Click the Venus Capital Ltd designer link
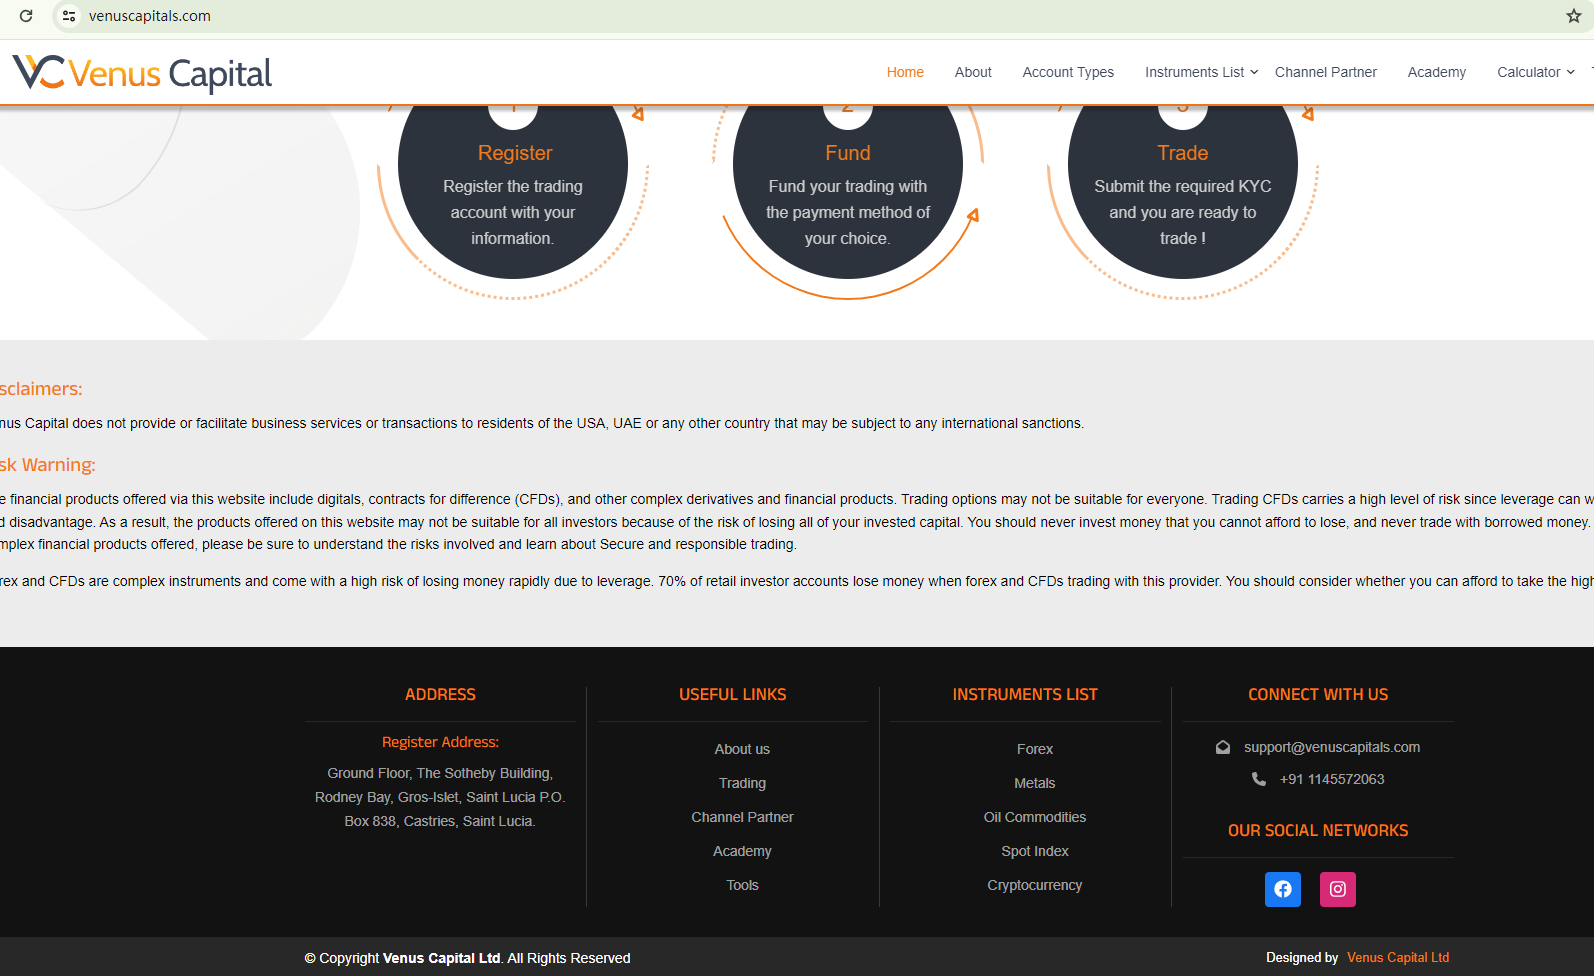This screenshot has width=1594, height=976. (1397, 957)
